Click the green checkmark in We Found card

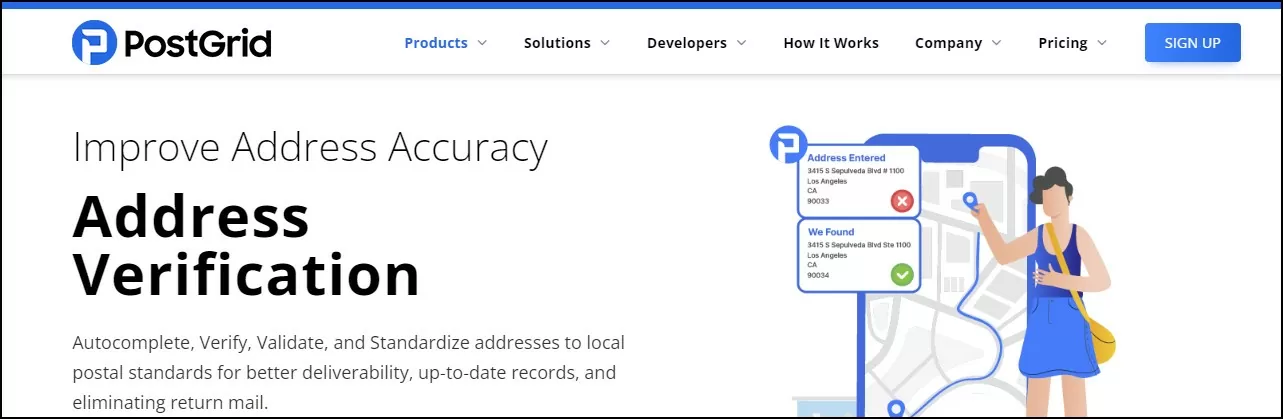902,274
